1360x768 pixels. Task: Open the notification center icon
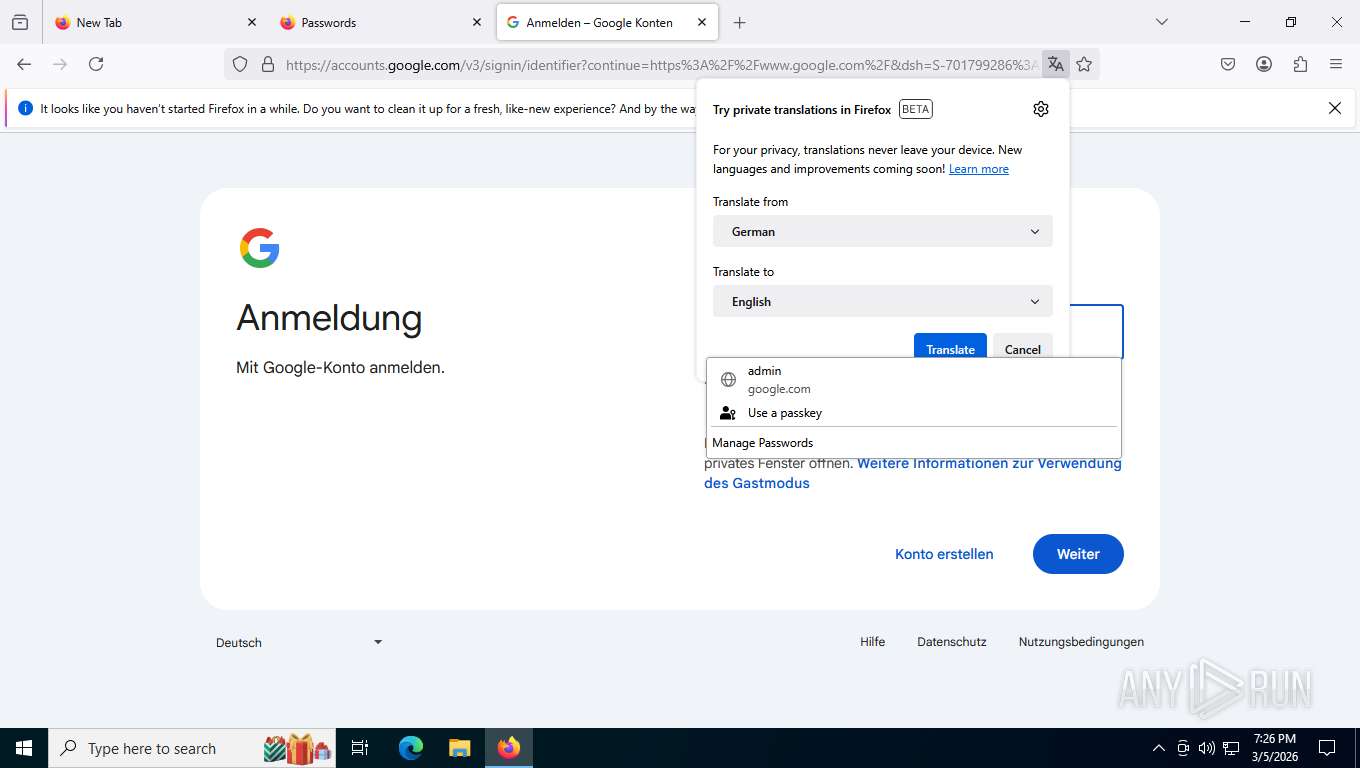click(1327, 748)
